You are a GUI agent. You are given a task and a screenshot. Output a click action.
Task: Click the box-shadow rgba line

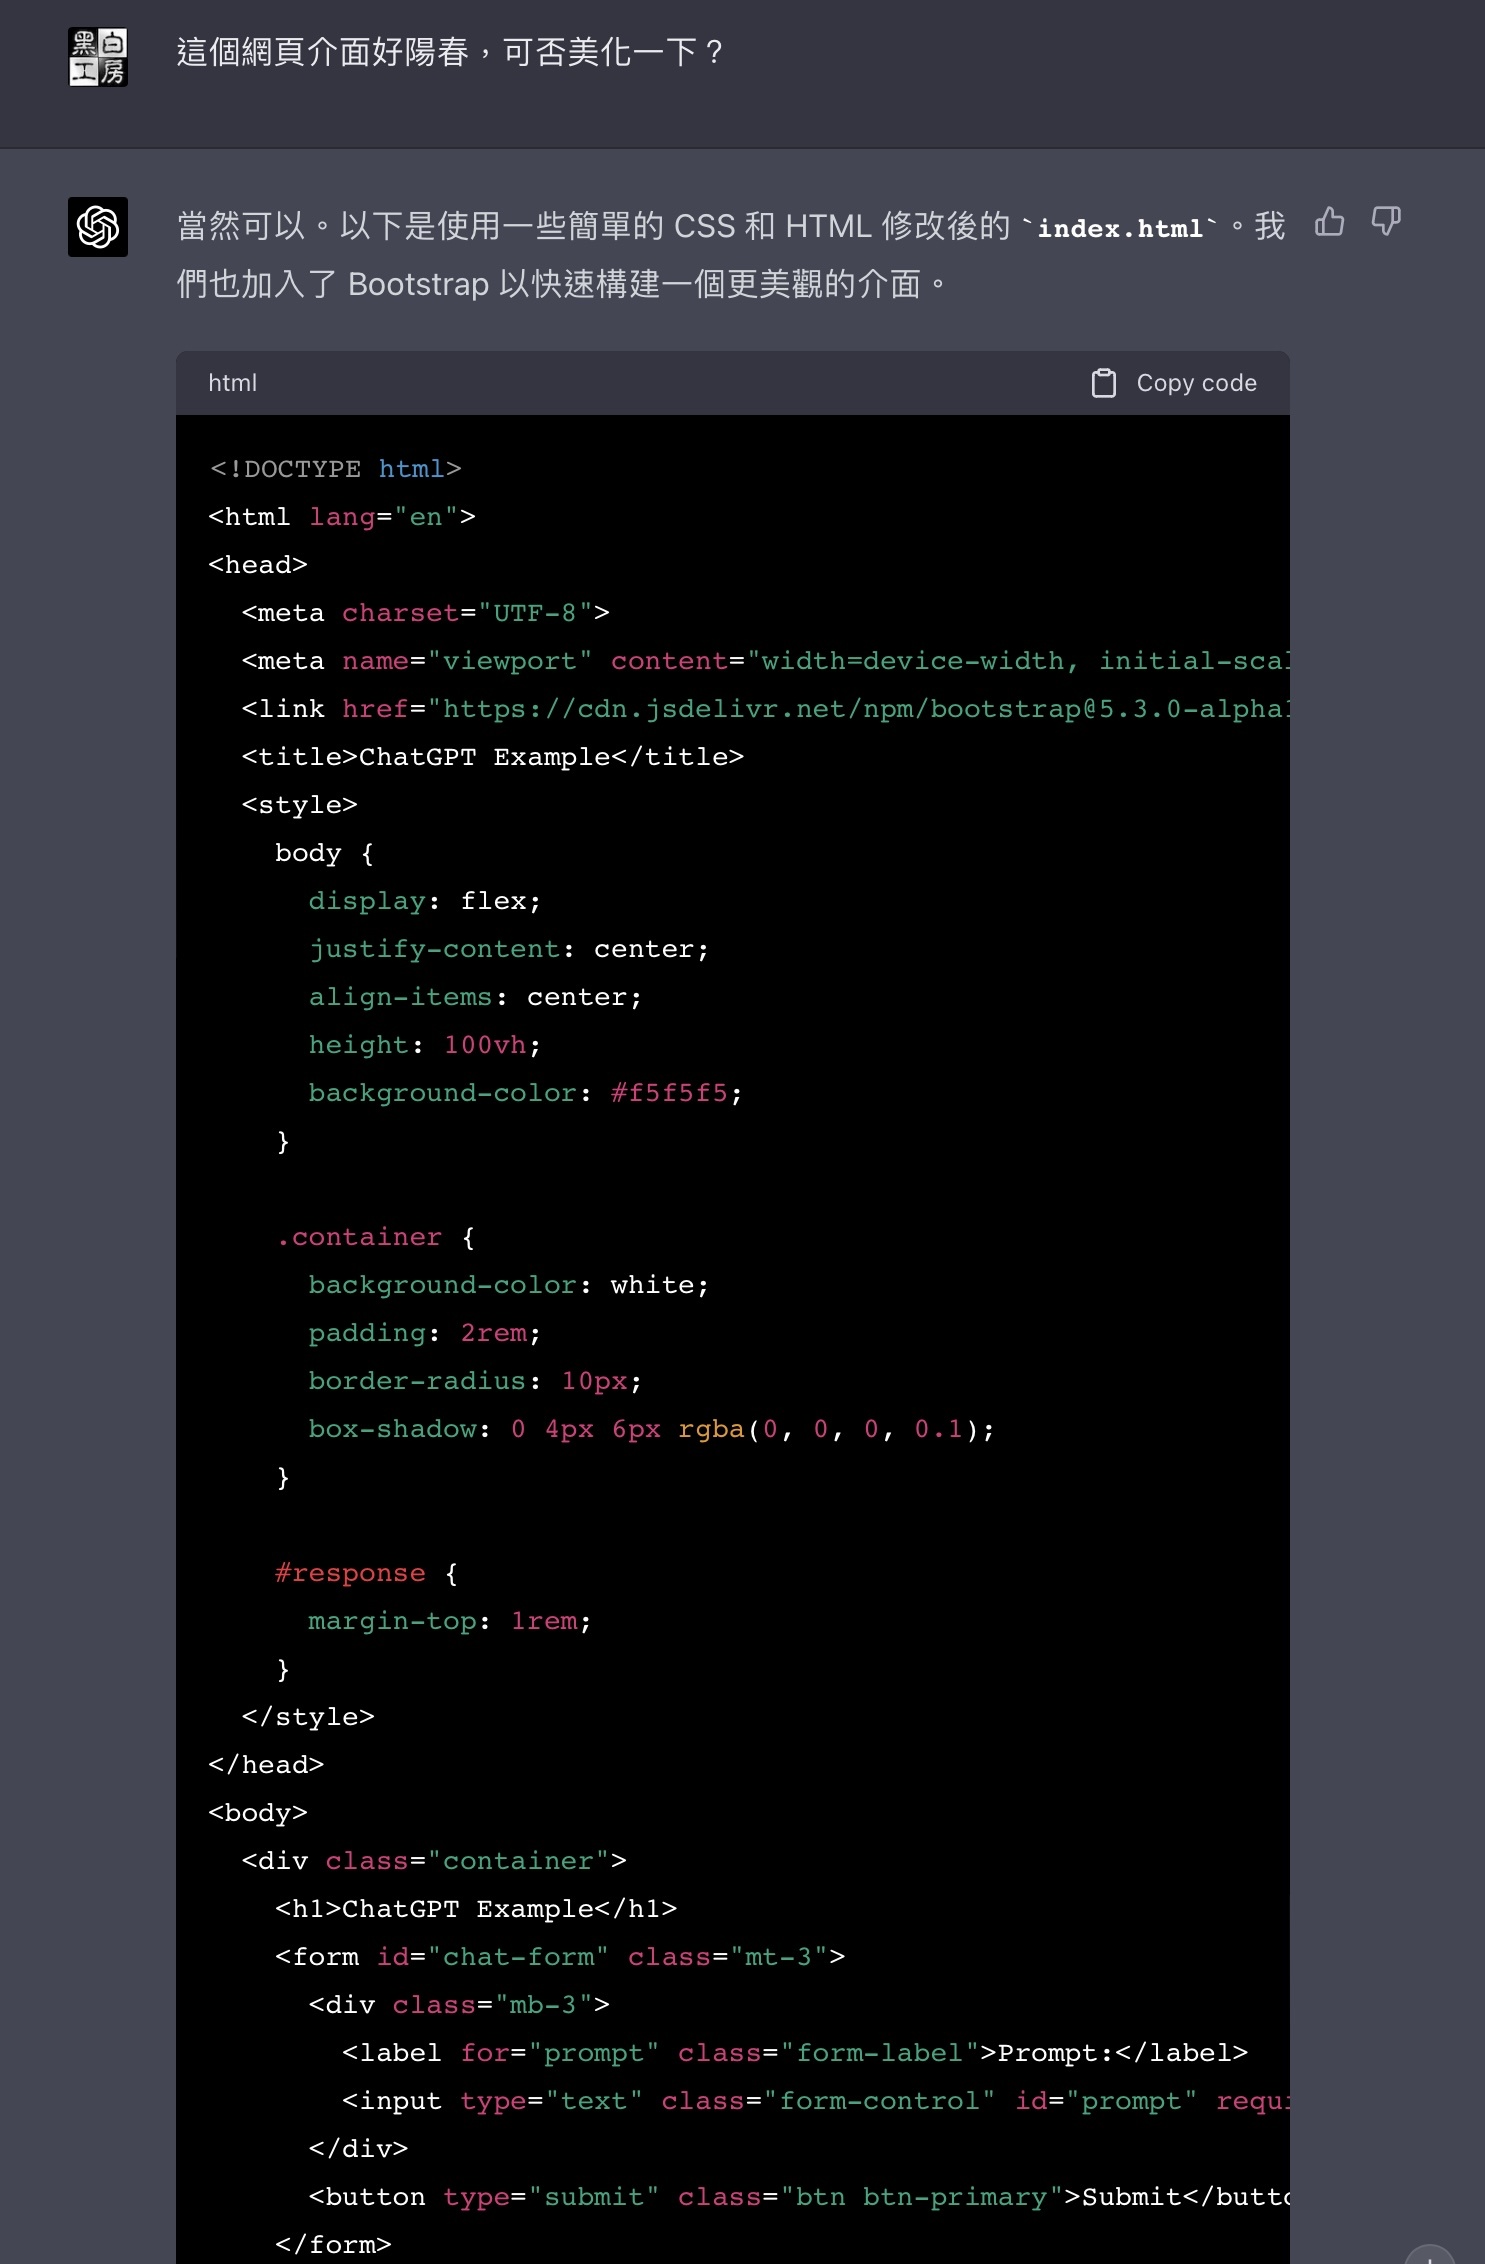[652, 1429]
